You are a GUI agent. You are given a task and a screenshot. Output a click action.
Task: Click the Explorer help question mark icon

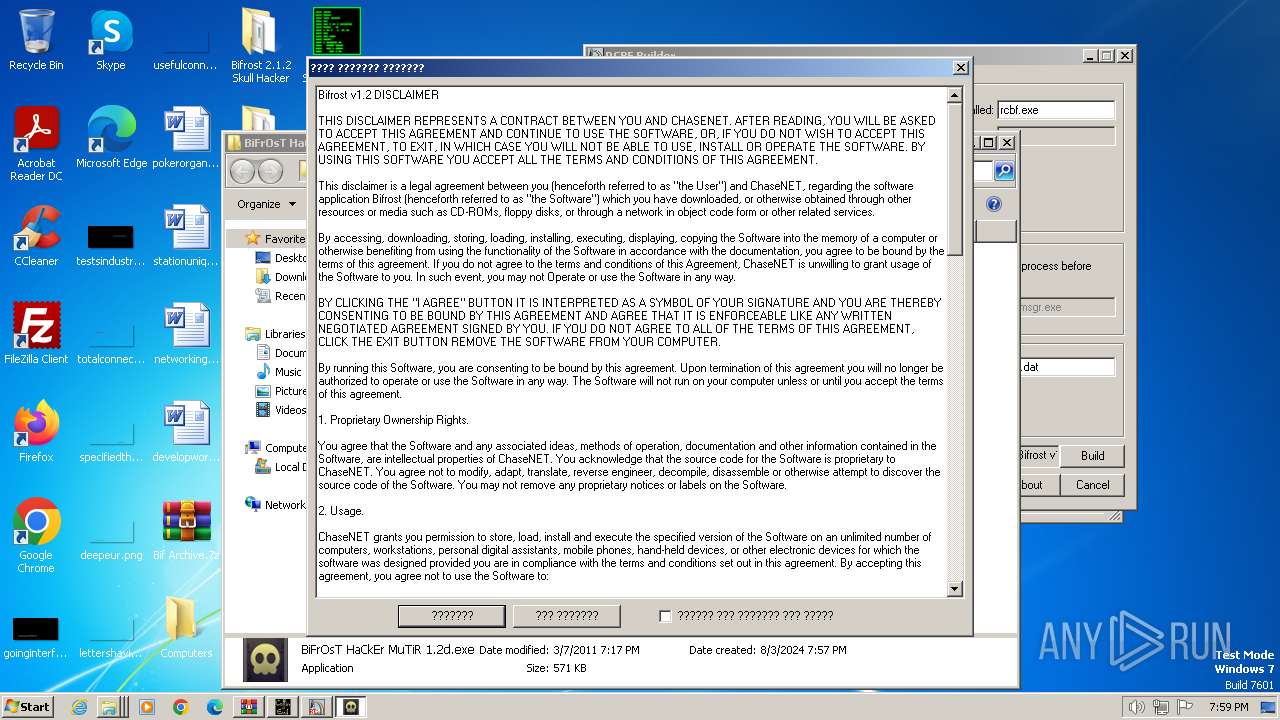pos(994,204)
